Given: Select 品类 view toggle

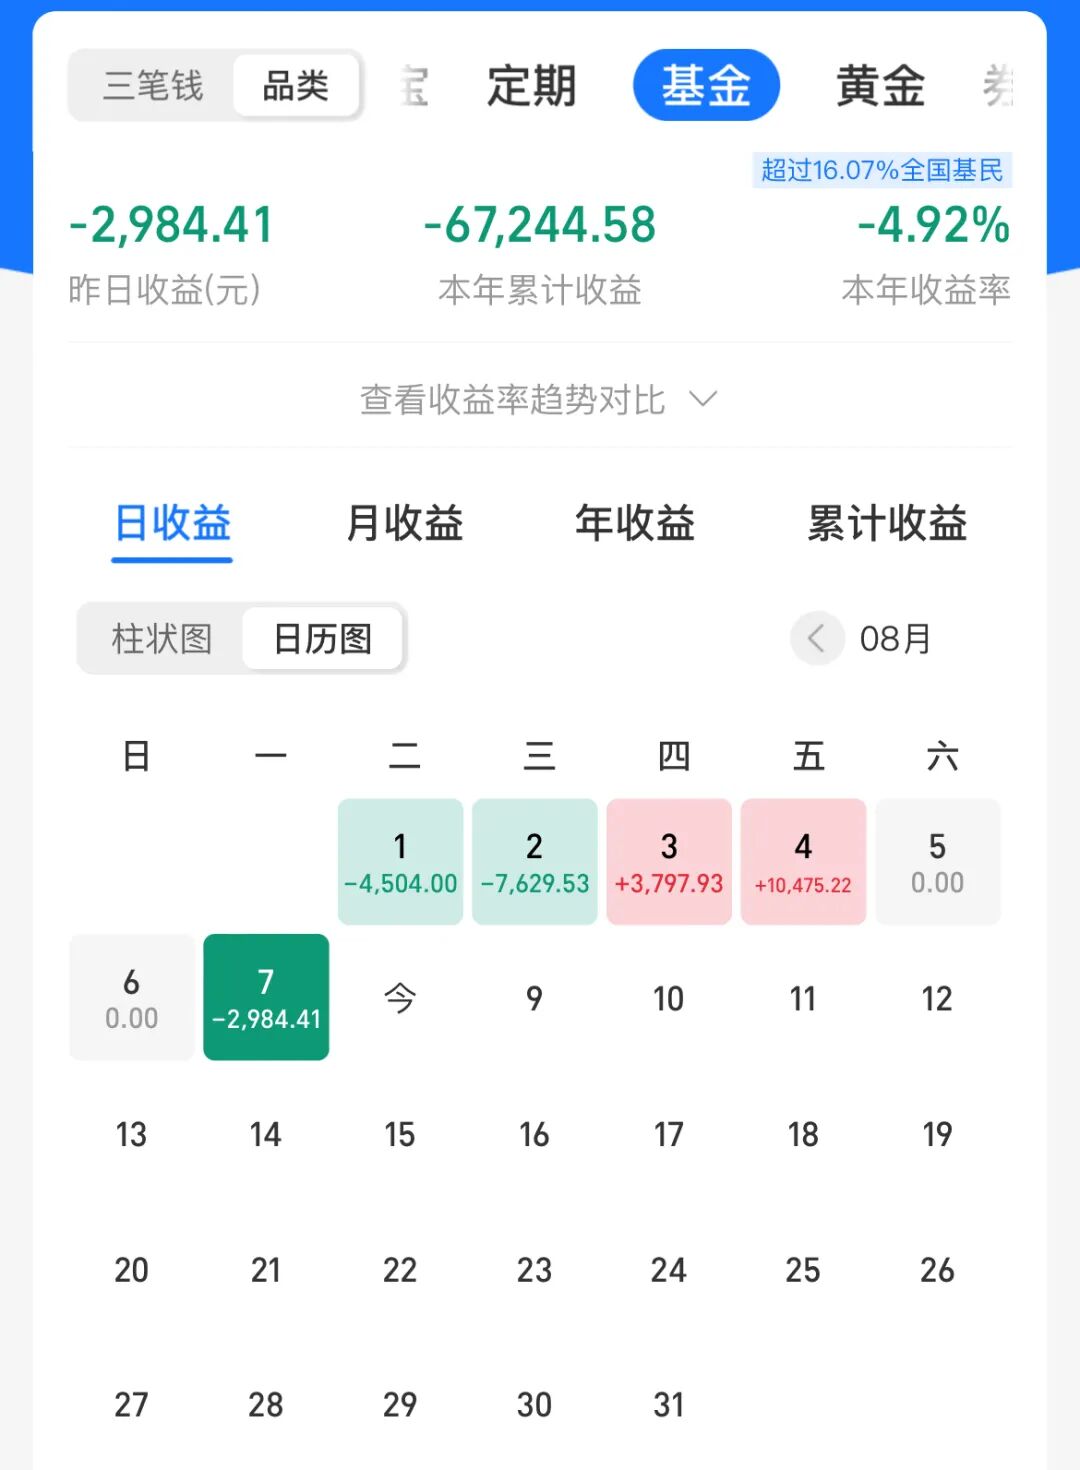Looking at the screenshot, I should click(x=296, y=86).
